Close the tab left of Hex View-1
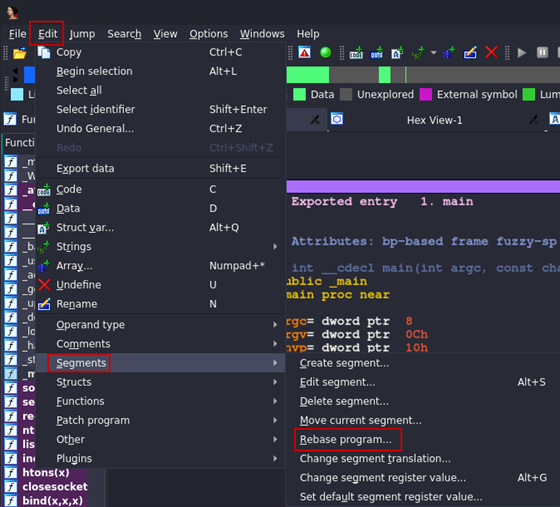The height and width of the screenshot is (507, 560). [x=315, y=120]
